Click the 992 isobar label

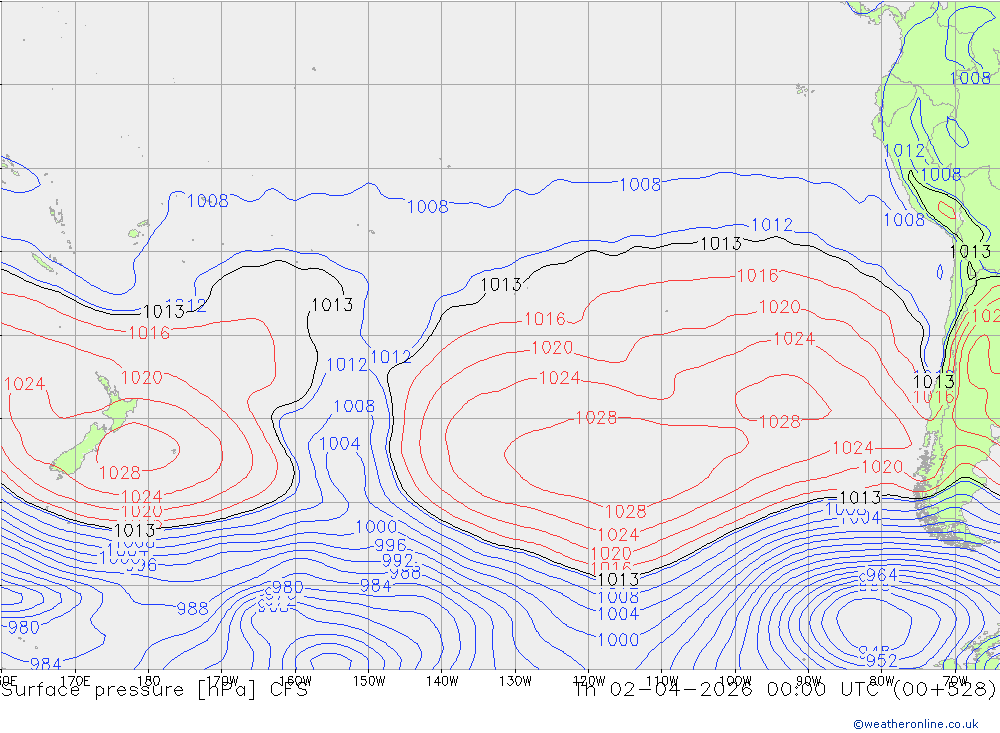[x=397, y=561]
